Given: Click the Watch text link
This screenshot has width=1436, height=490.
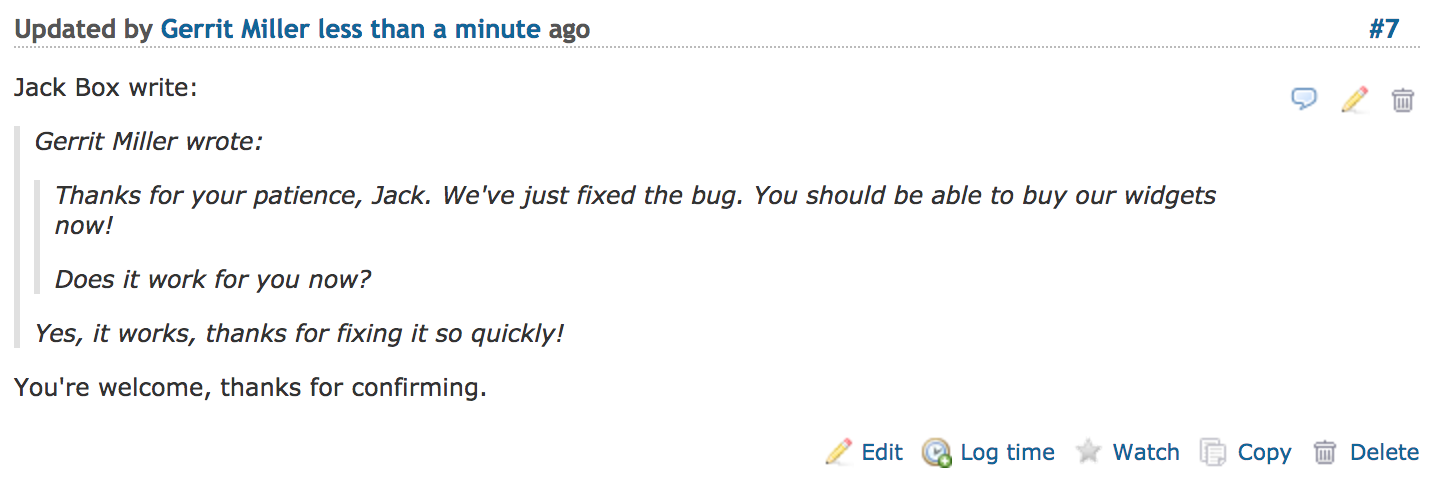Looking at the screenshot, I should tap(1146, 453).
